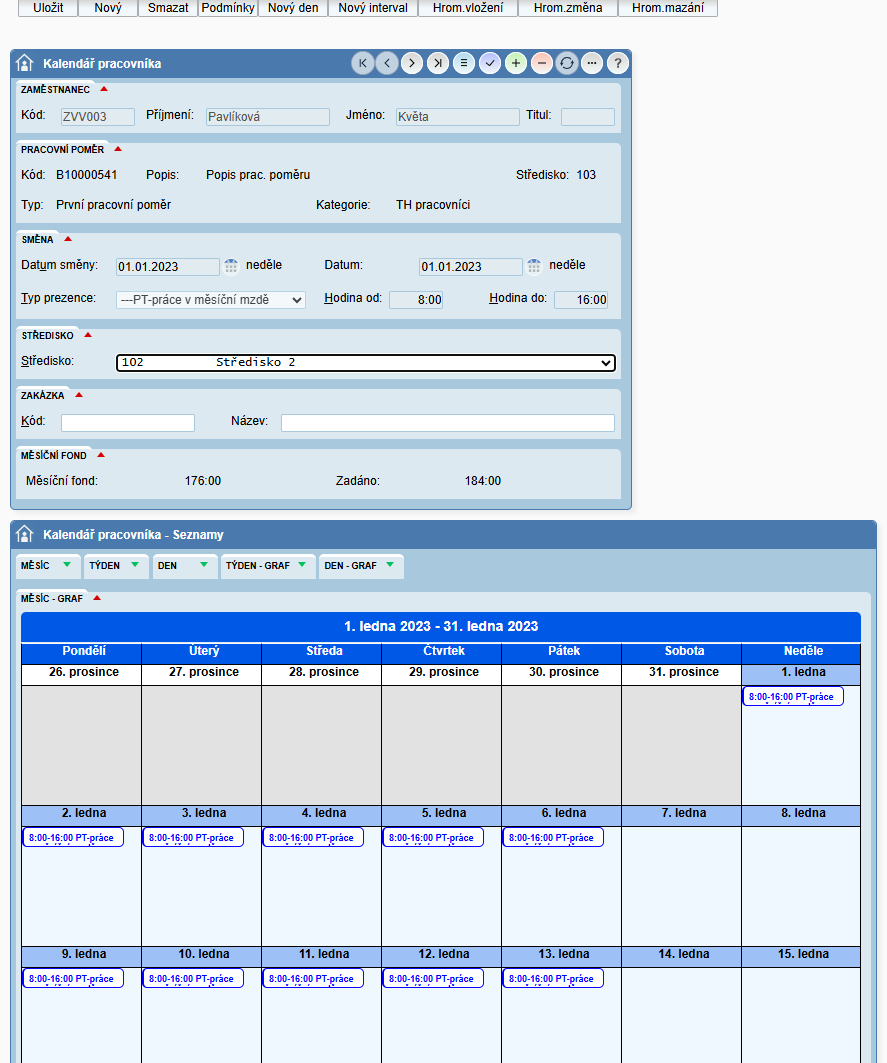
Task: Open help with the question mark icon
Action: pos(618,63)
